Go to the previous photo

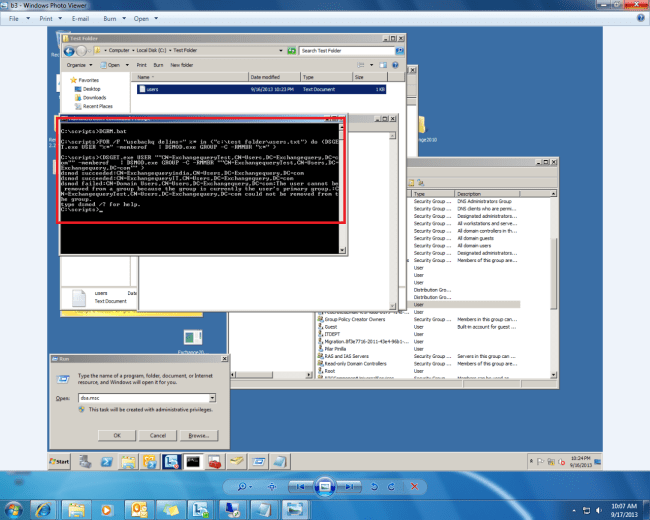300,485
